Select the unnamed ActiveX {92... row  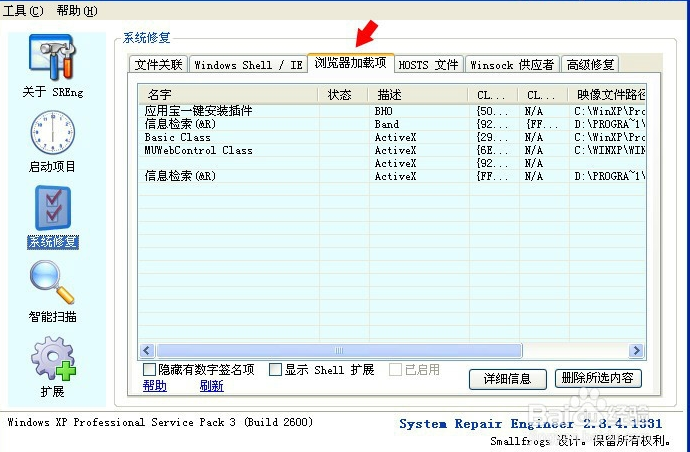point(392,163)
